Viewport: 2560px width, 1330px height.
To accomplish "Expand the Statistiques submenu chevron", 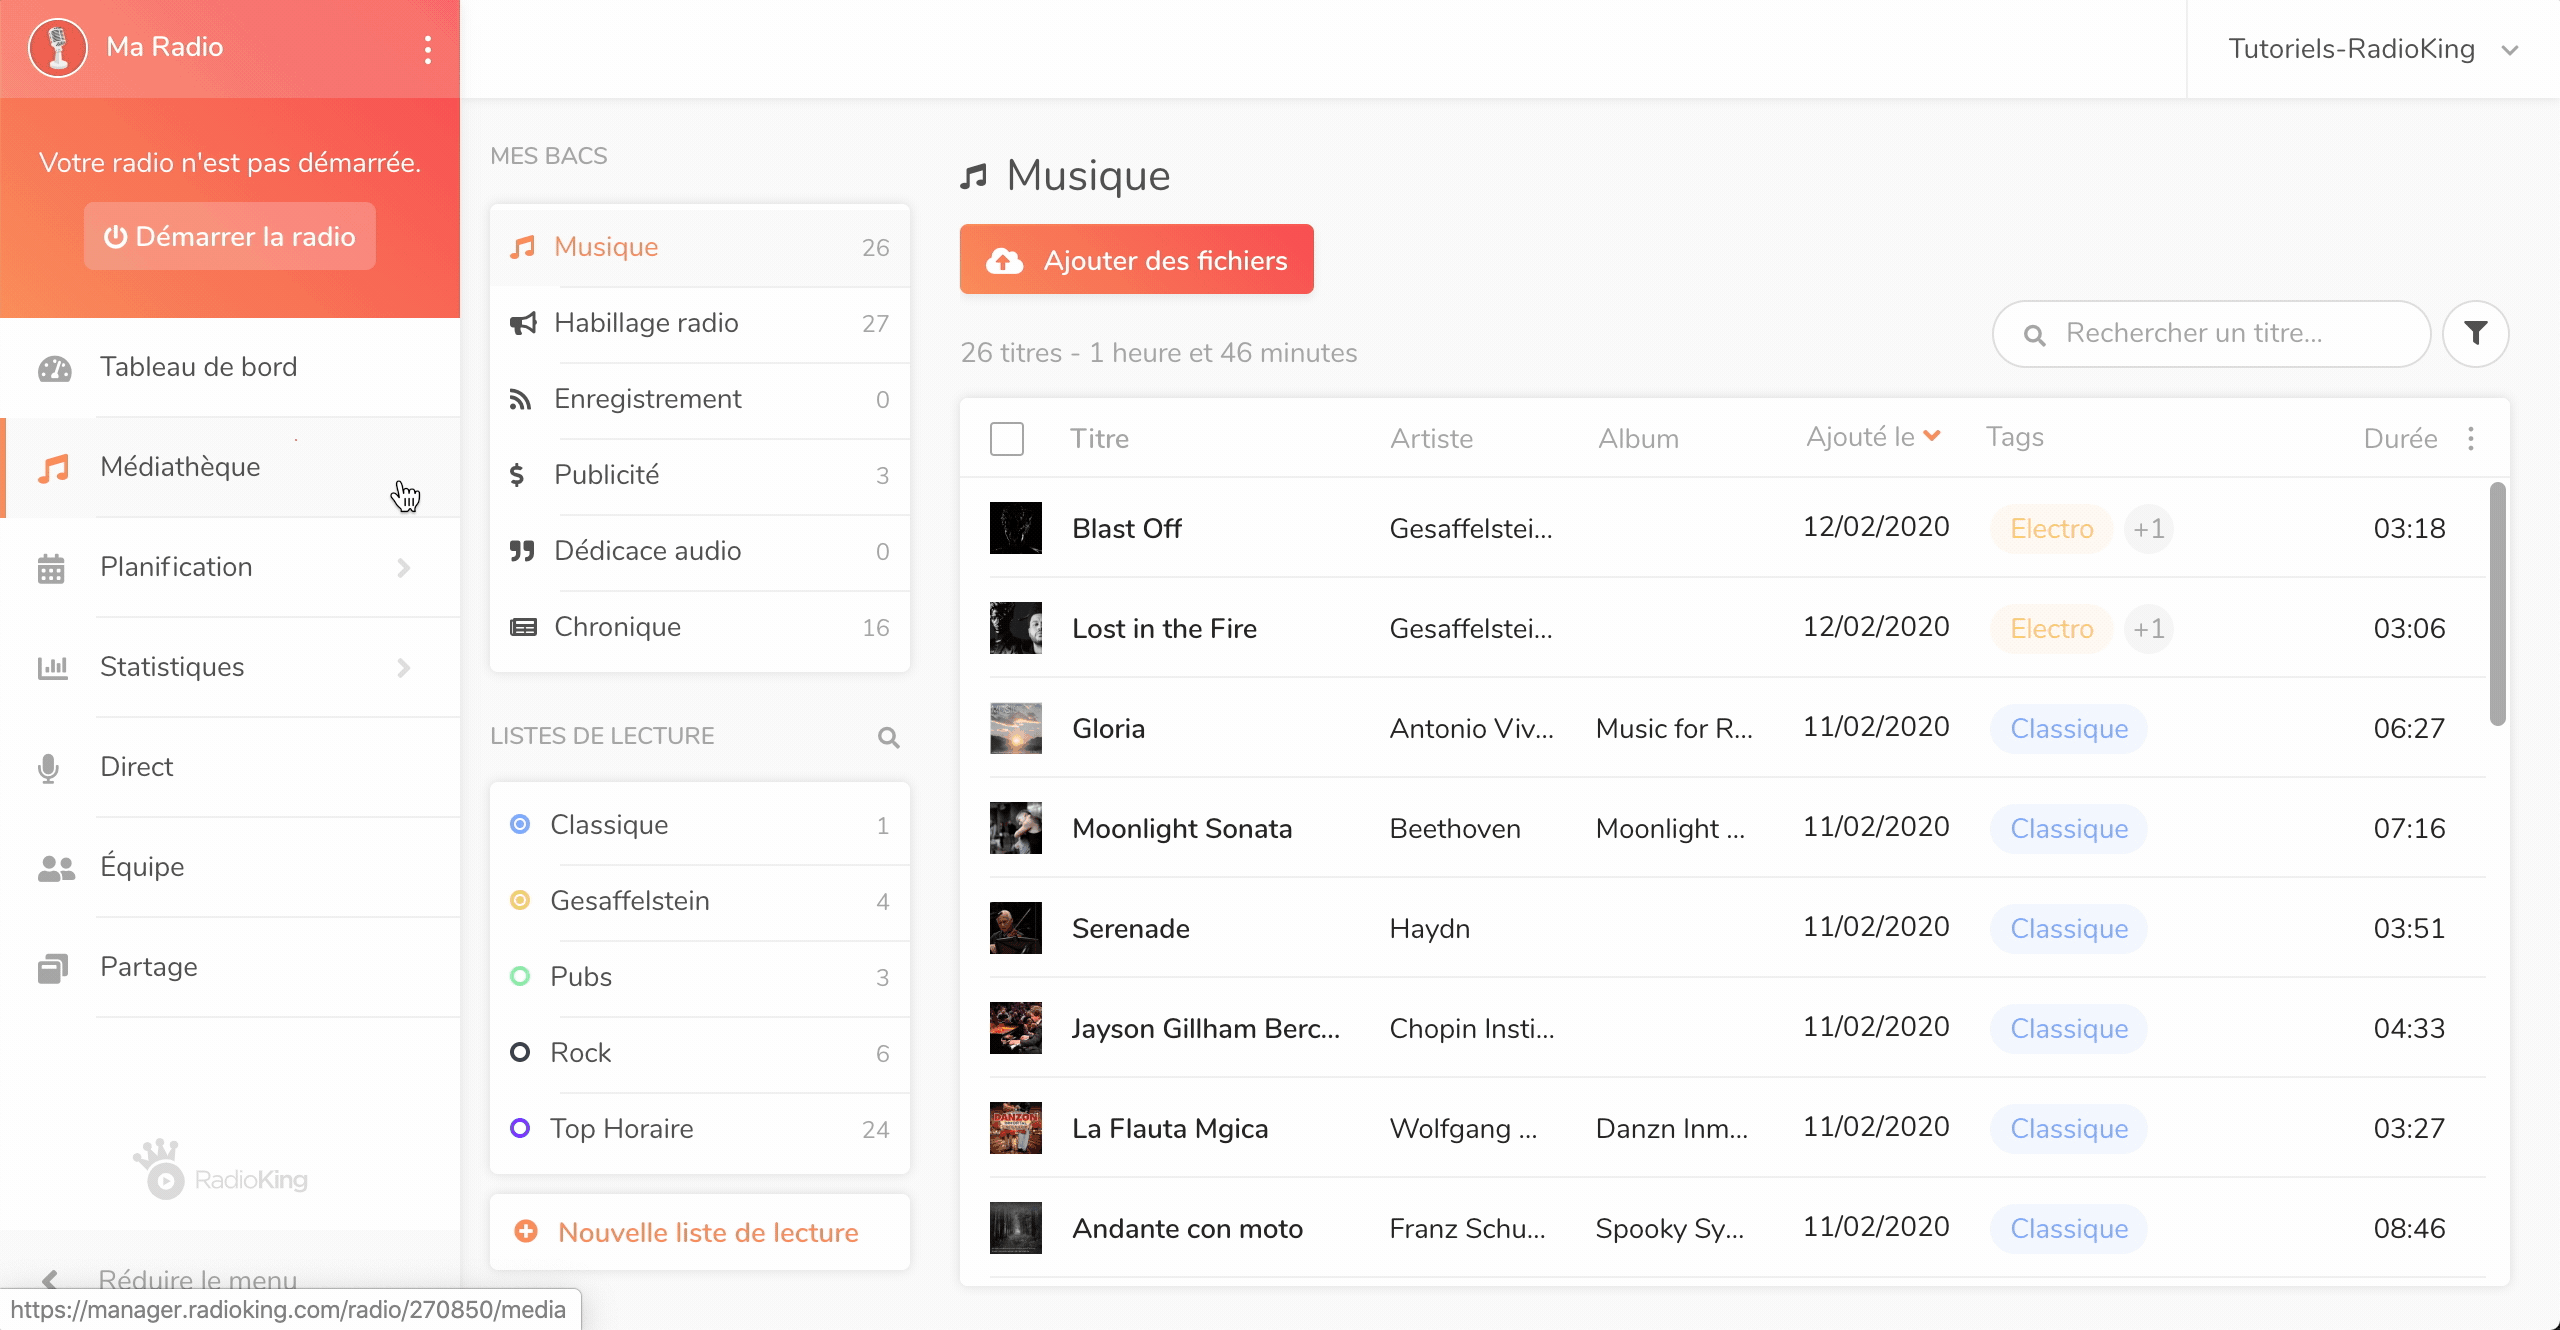I will coord(404,668).
